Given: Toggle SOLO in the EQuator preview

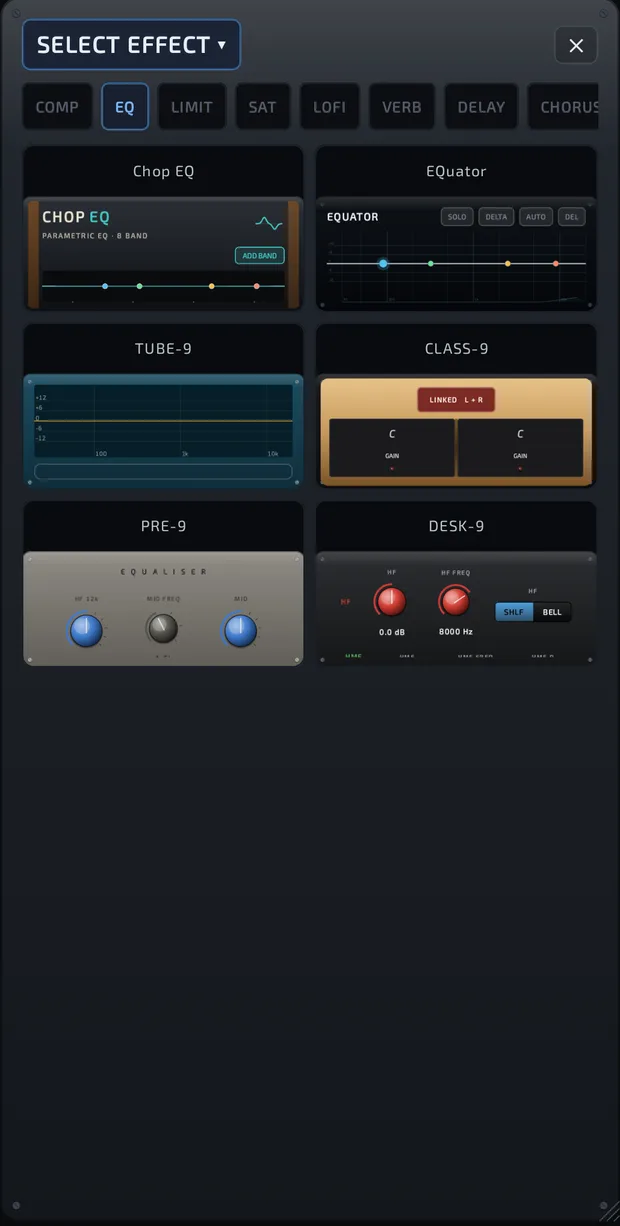Looking at the screenshot, I should (x=457, y=217).
